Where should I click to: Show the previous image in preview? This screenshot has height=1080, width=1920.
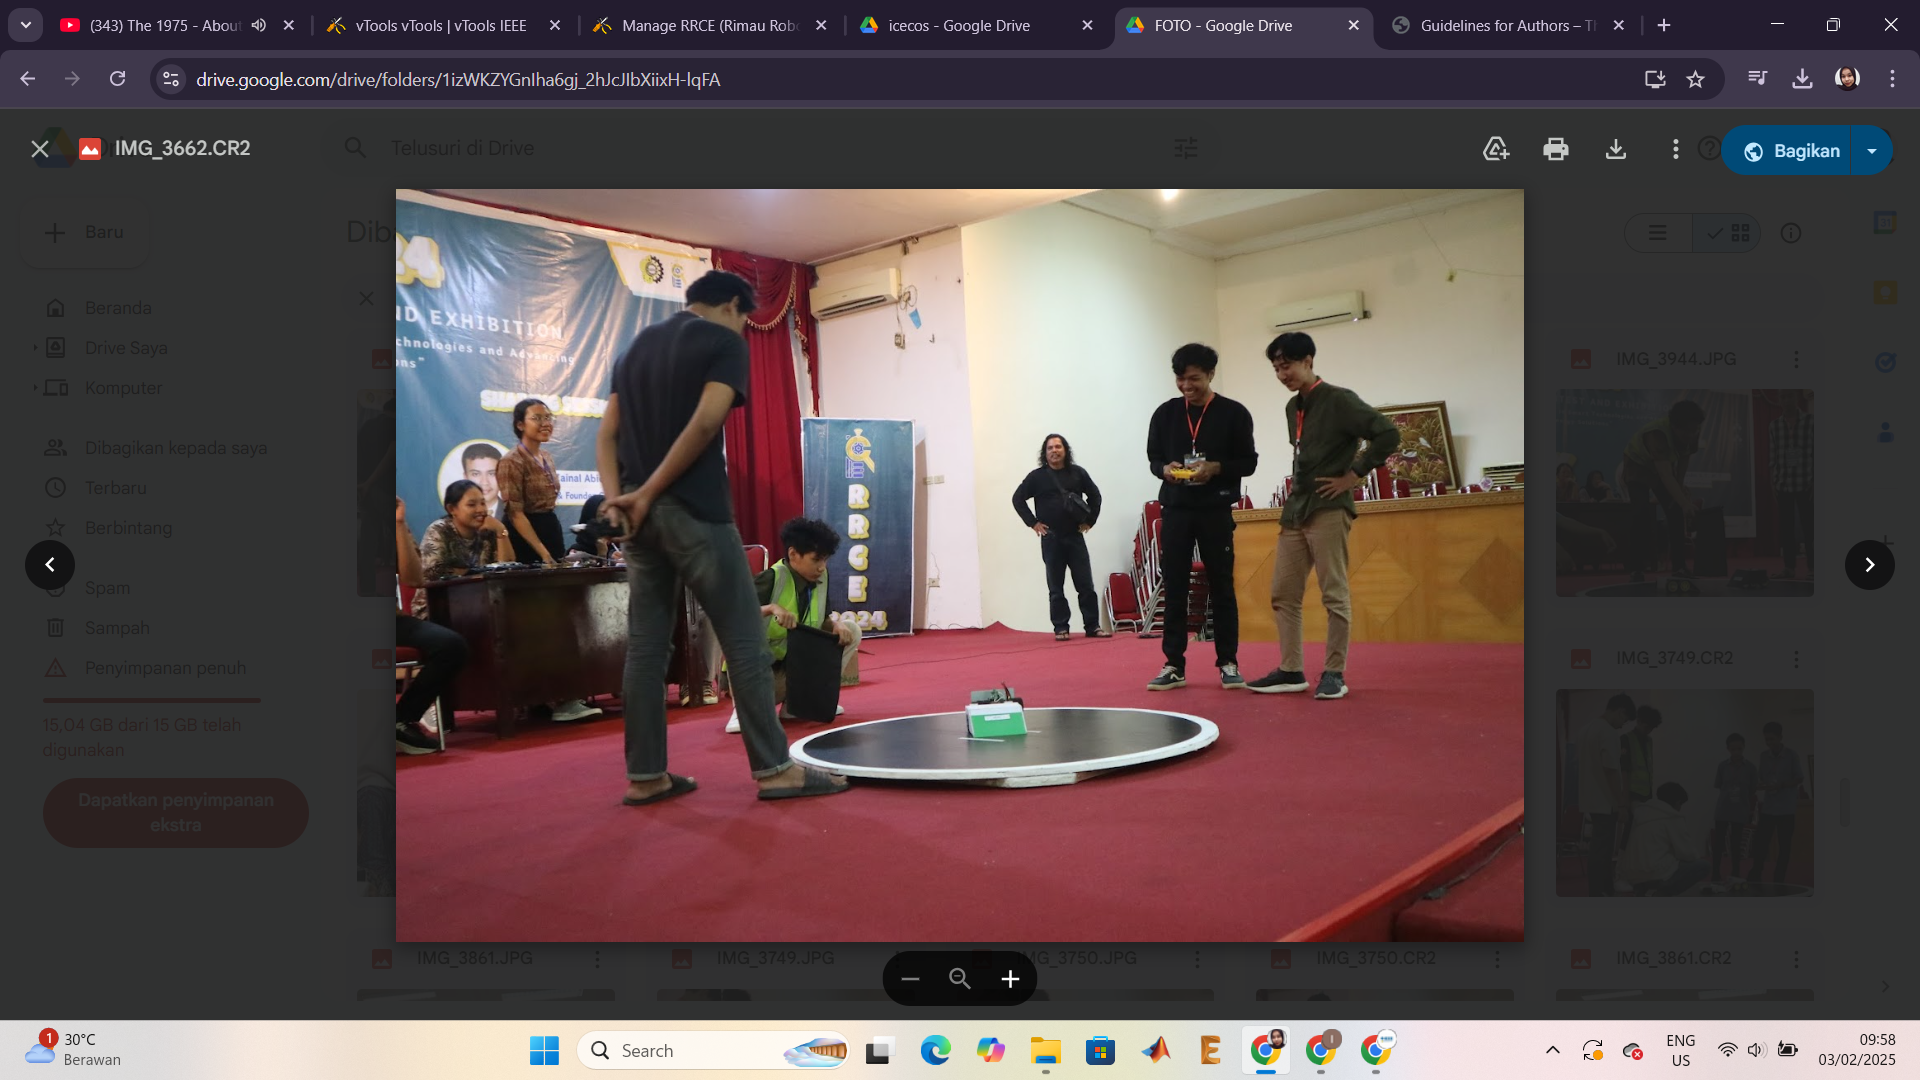(x=50, y=565)
